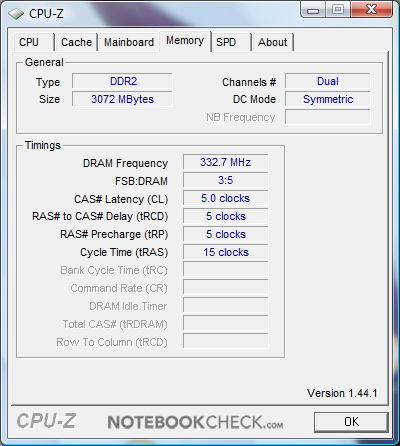Minimize the CPU-Z window

tap(312, 10)
